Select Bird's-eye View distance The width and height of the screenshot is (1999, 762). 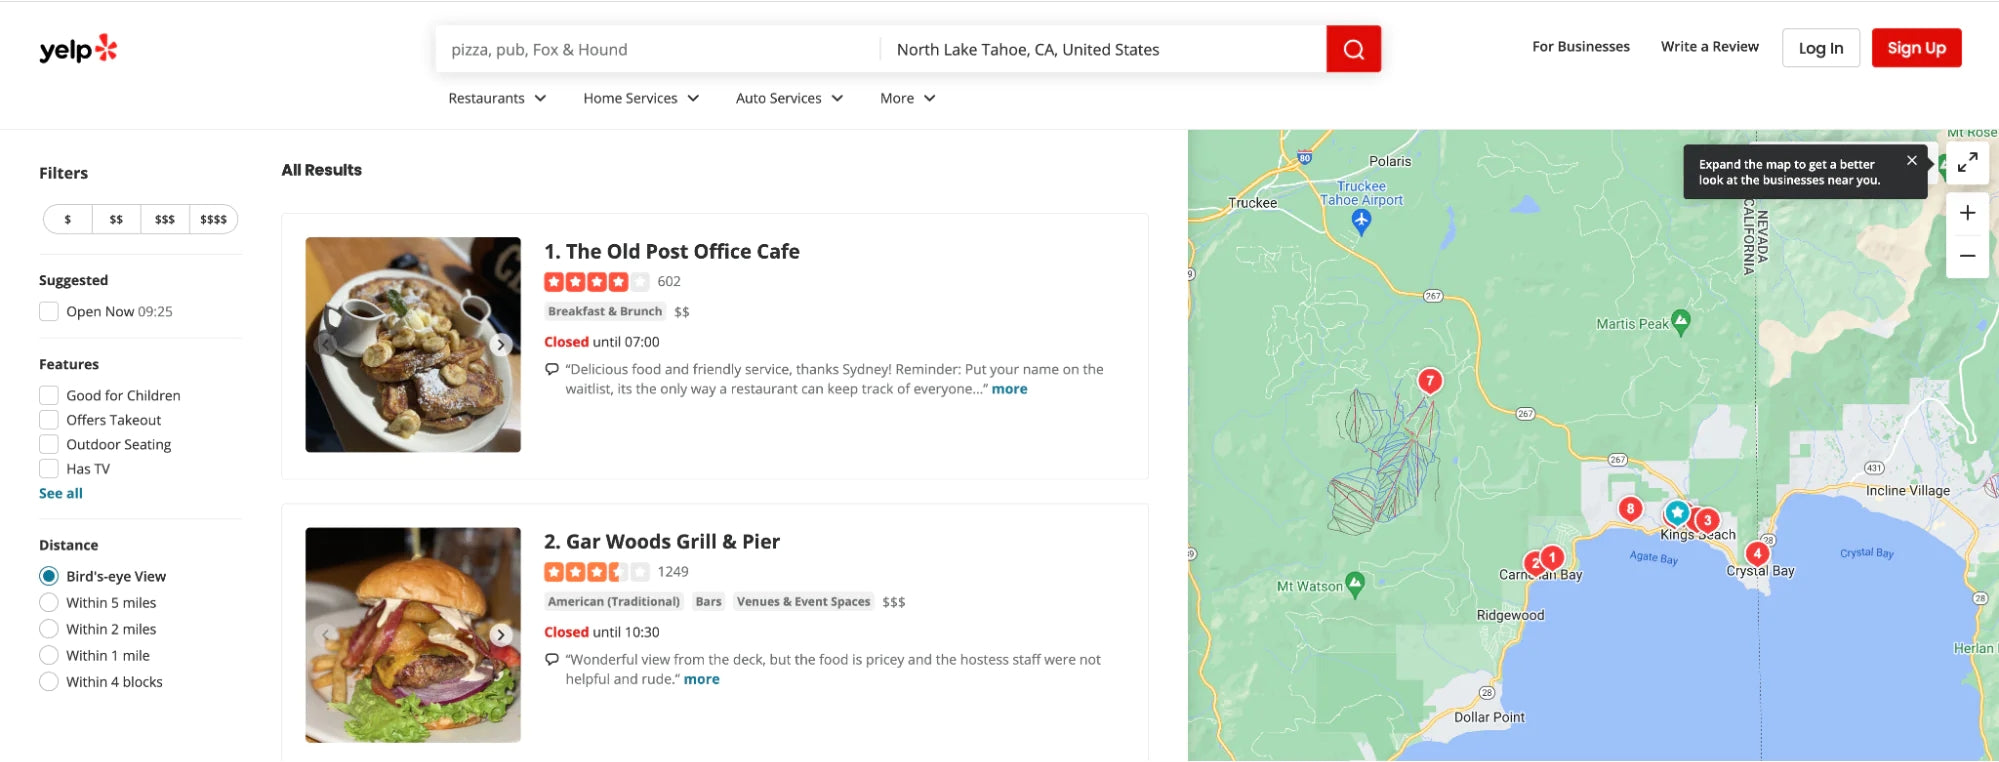[x=48, y=576]
